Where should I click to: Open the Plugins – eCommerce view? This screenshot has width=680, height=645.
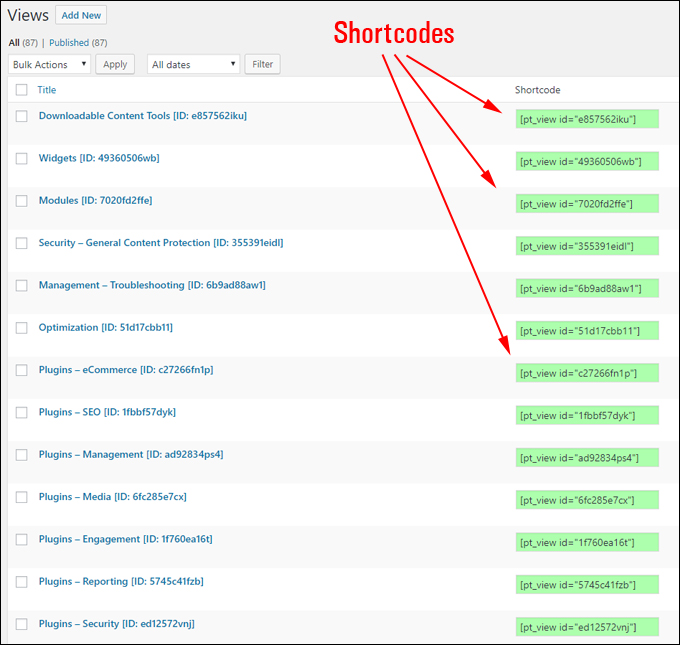pos(126,370)
